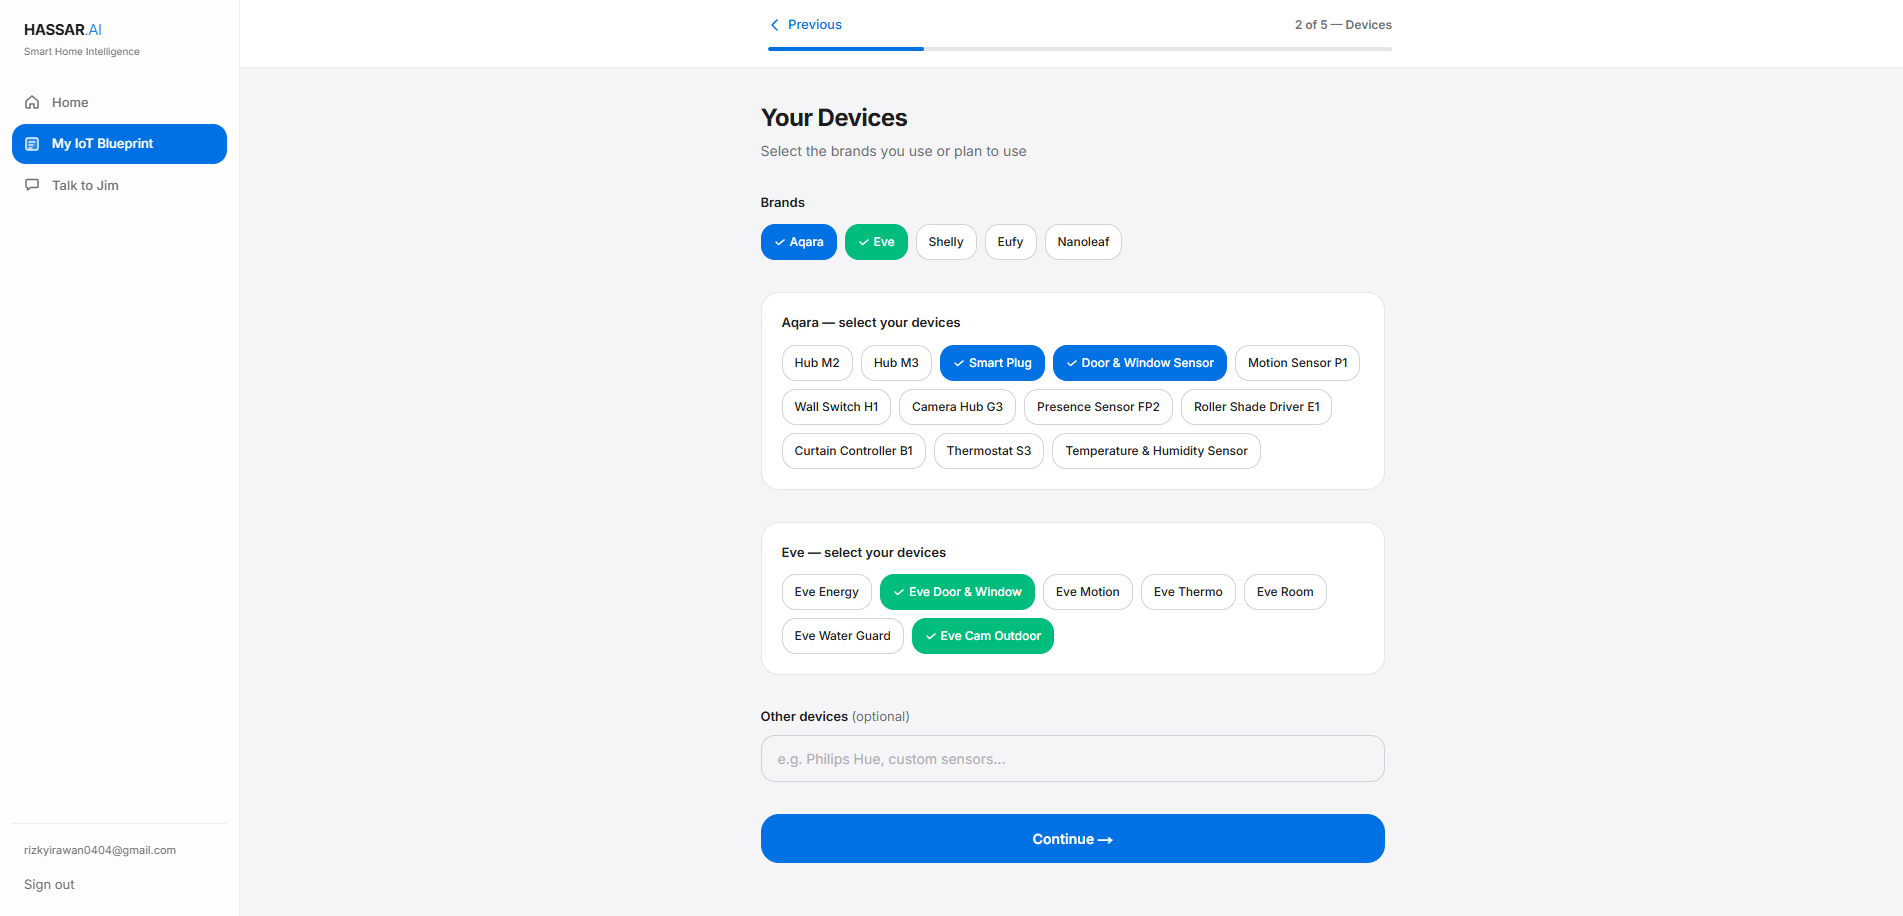
Task: Click the 'Other devices (optional)' label
Action: point(835,717)
